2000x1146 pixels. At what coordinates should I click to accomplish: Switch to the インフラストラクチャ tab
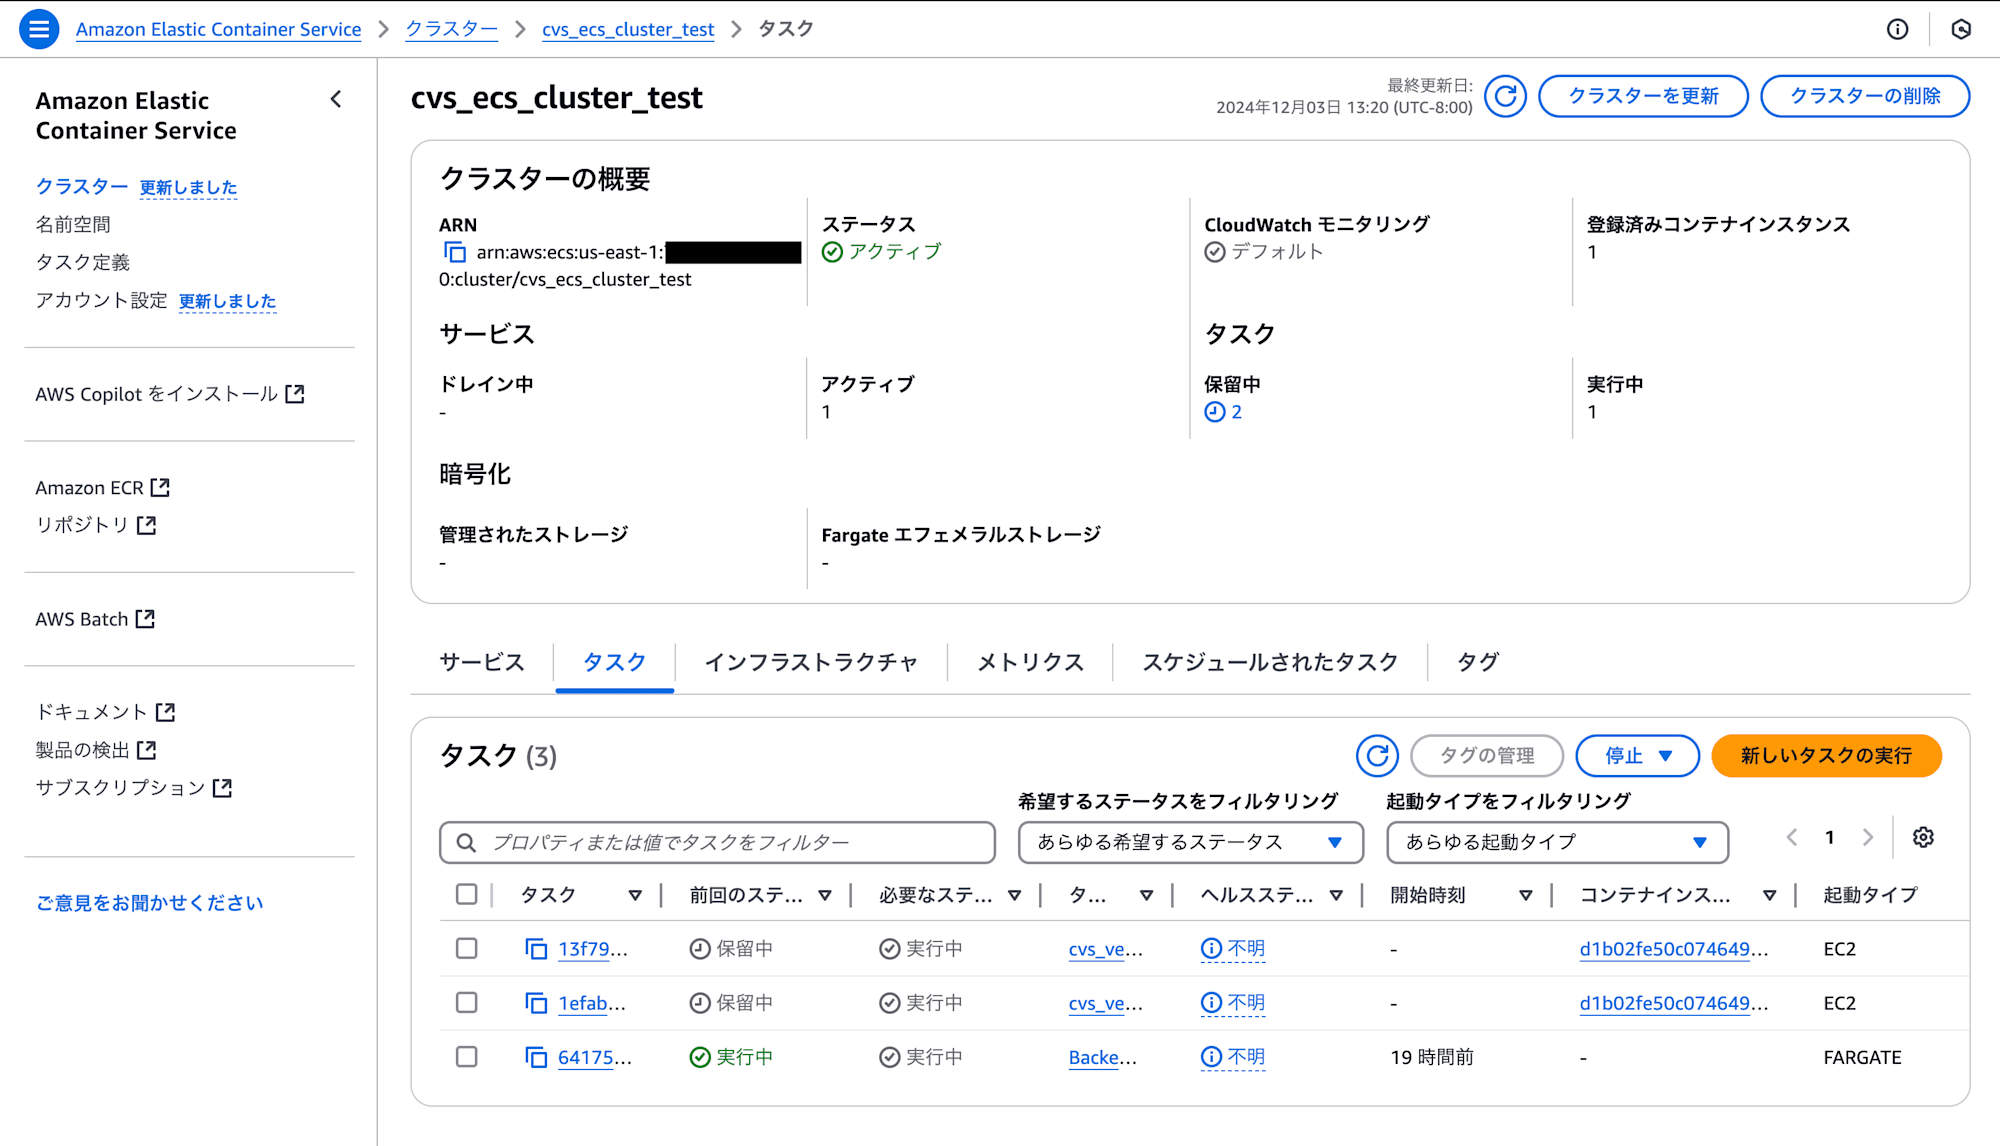tap(811, 662)
